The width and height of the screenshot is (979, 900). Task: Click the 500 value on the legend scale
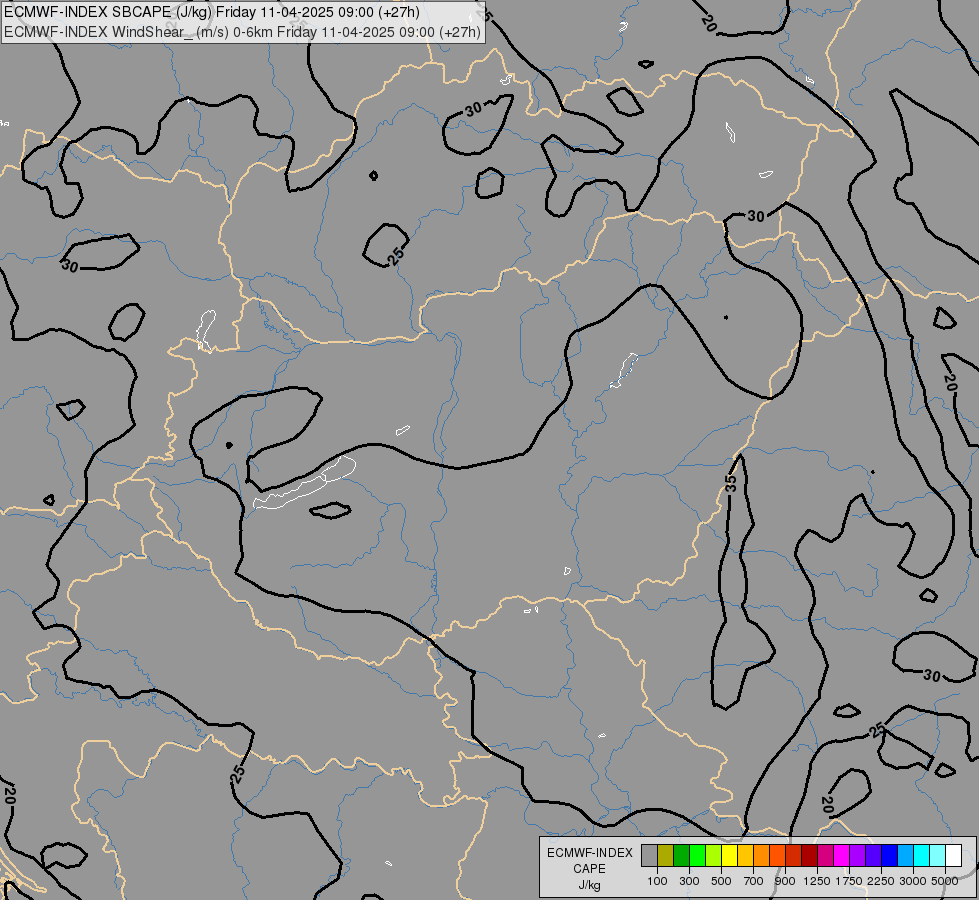(721, 881)
